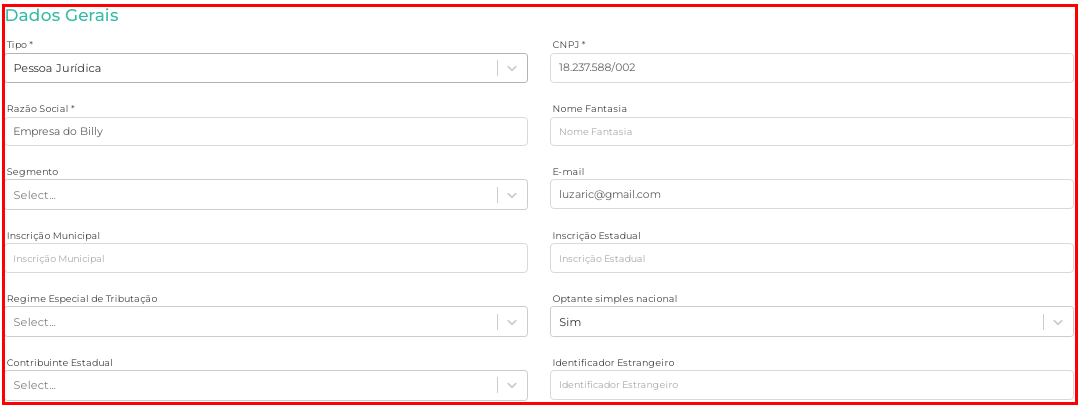
Task: Click the chevron arrow in Tipo dropdown
Action: point(512,68)
